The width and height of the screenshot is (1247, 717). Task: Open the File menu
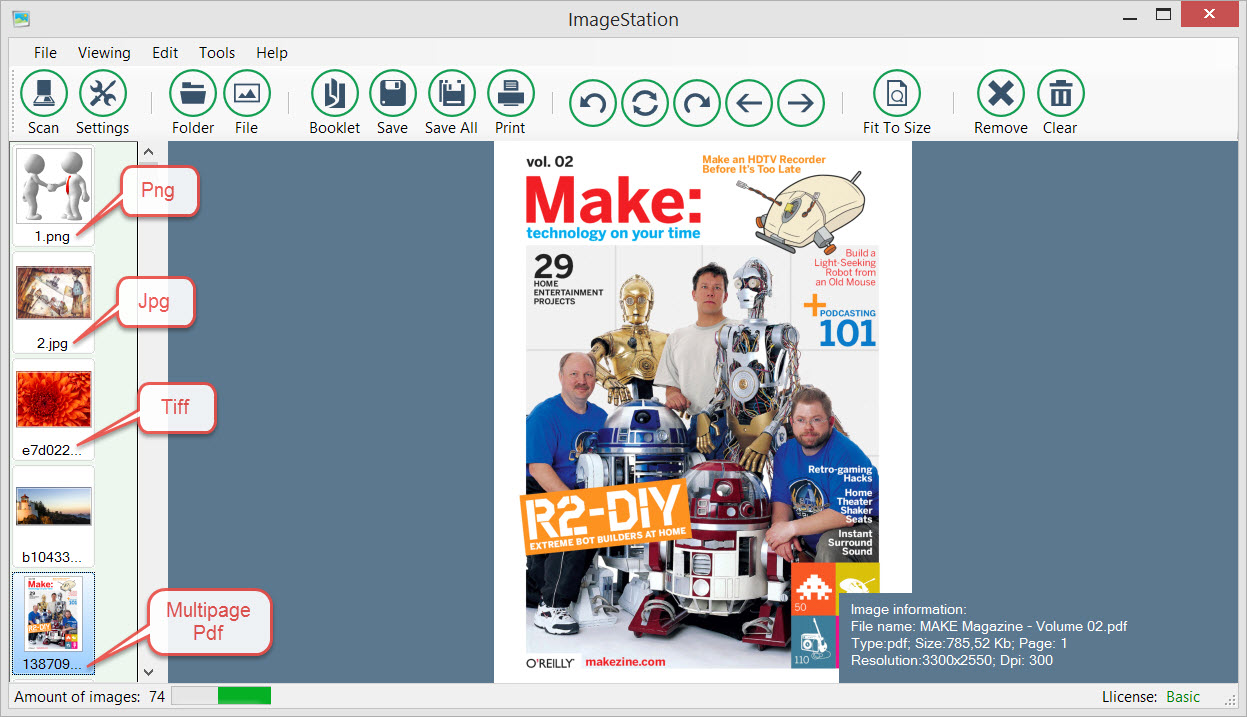(x=45, y=53)
